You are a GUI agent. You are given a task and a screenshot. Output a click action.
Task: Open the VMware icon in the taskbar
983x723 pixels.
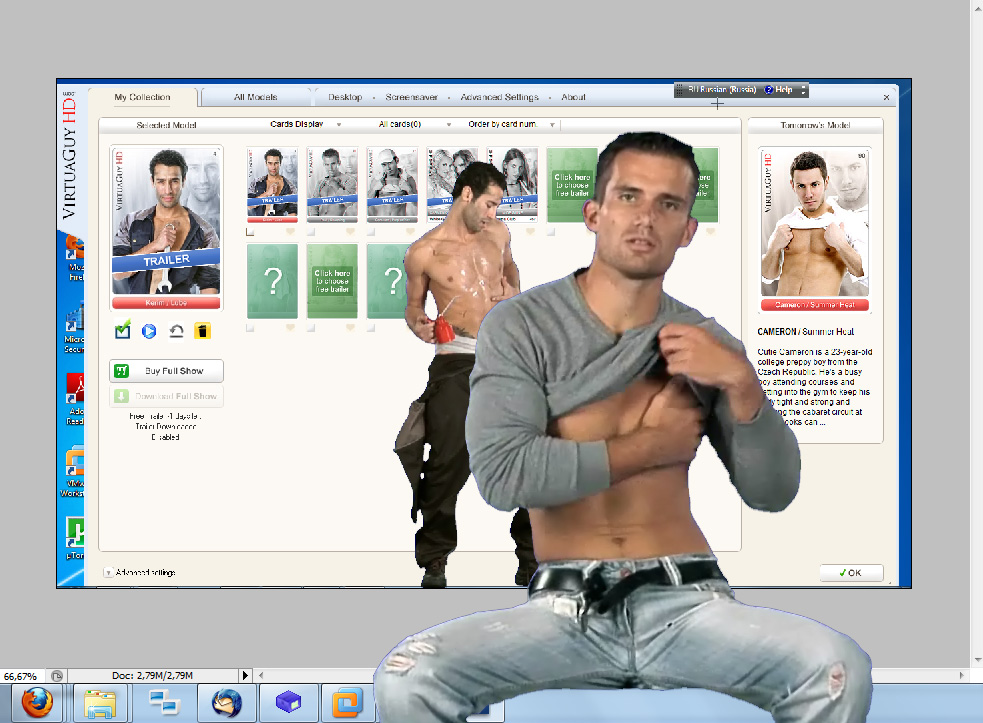pos(347,703)
